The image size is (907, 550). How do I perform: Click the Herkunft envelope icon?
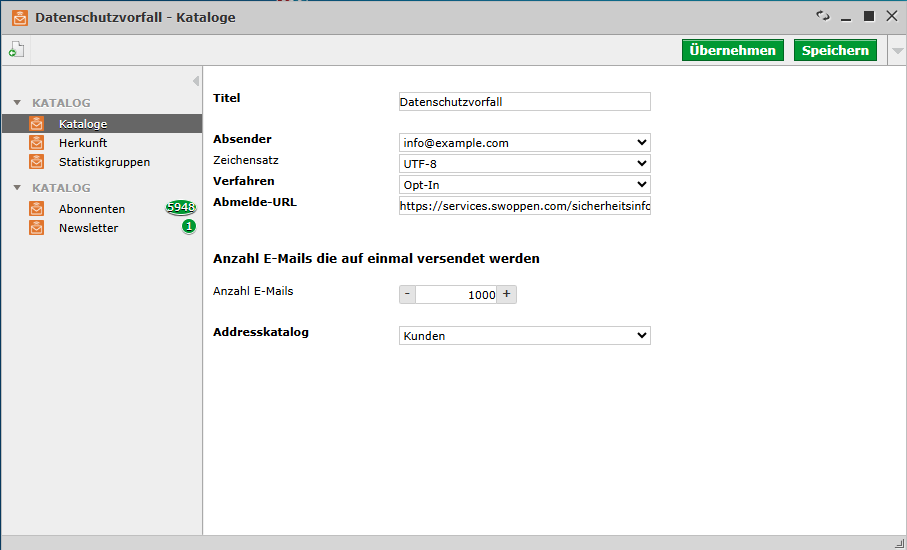pyautogui.click(x=37, y=143)
